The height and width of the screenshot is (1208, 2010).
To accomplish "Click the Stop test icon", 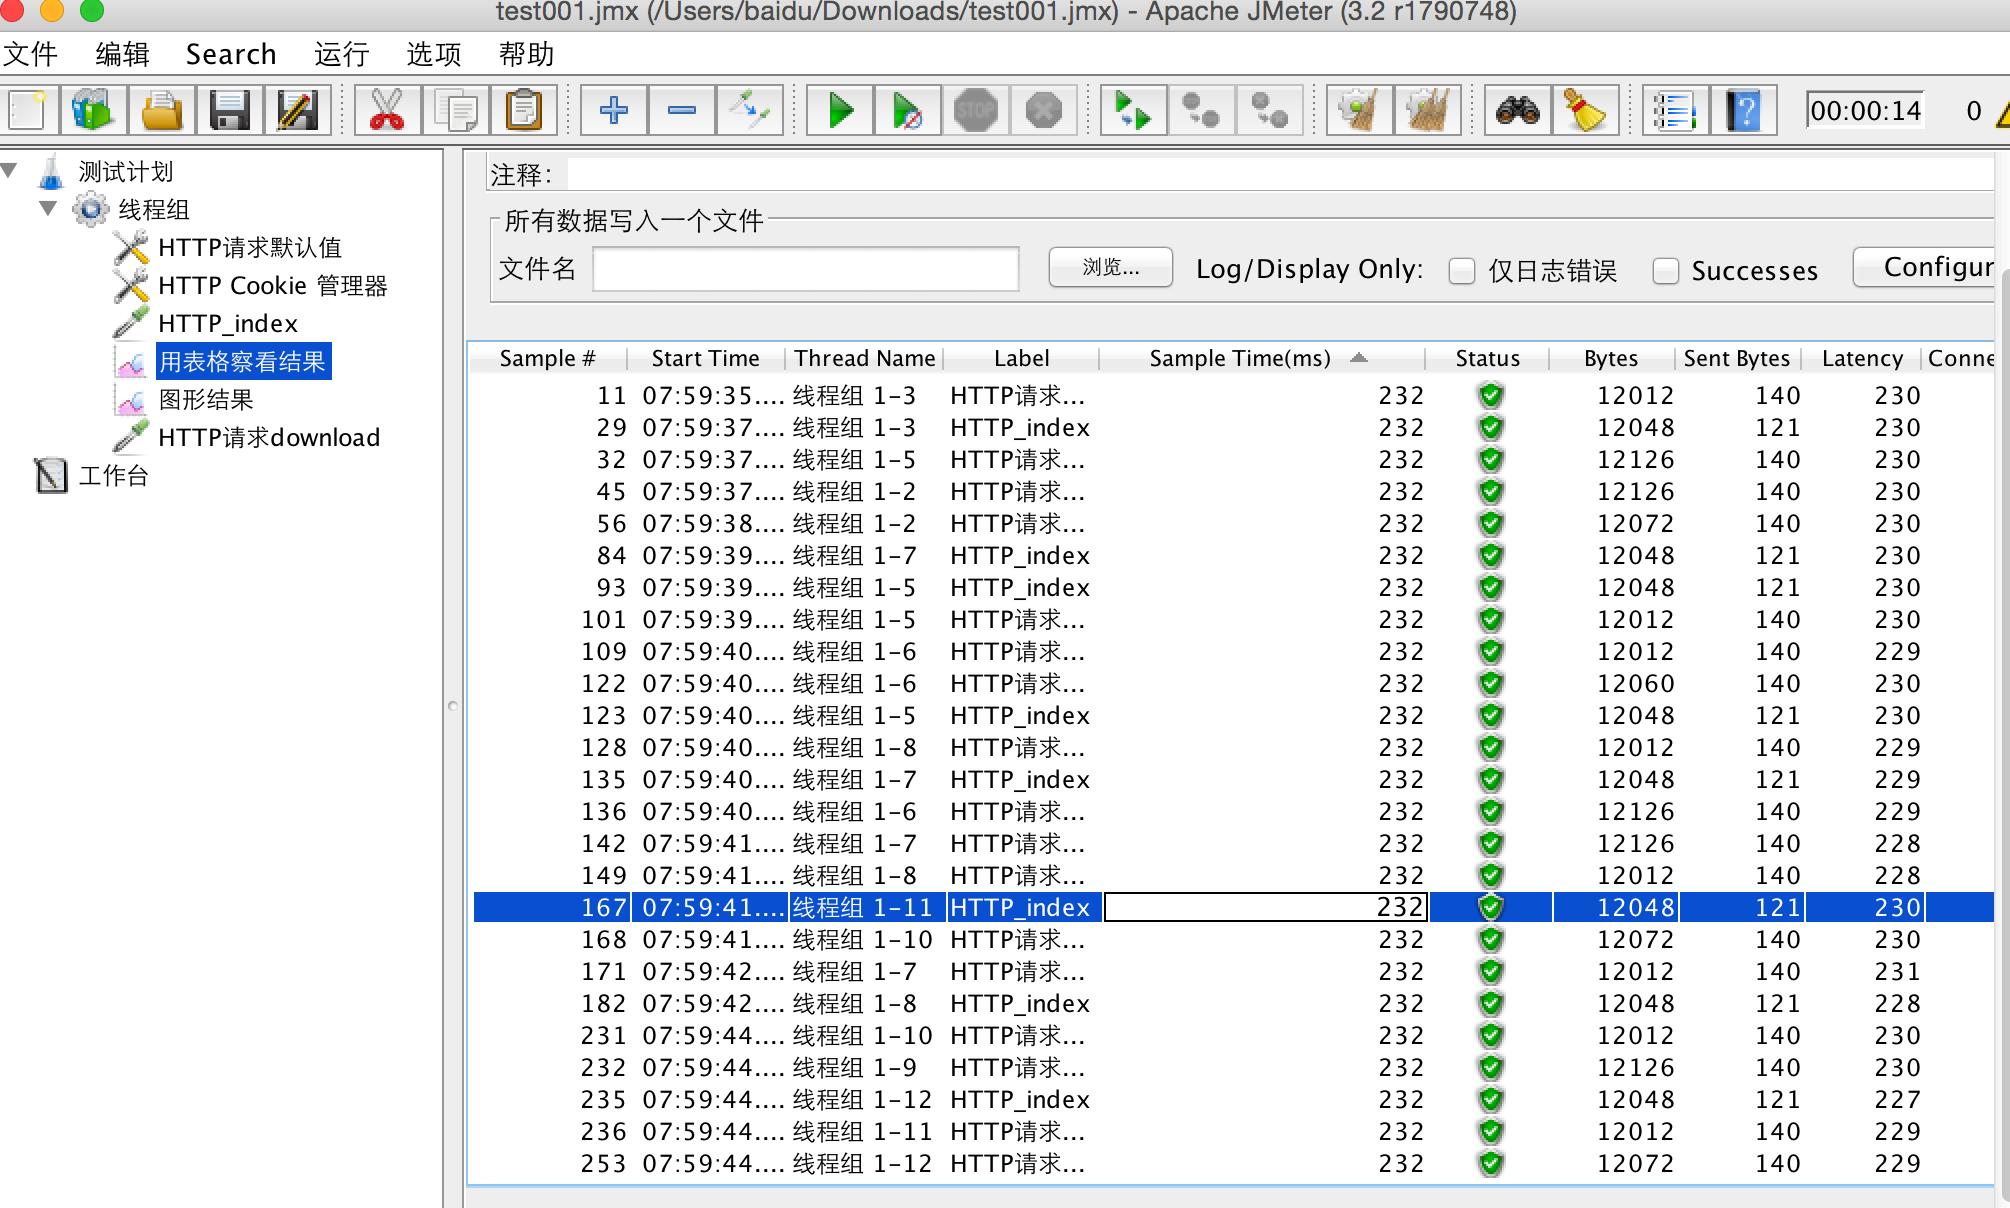I will 975,110.
